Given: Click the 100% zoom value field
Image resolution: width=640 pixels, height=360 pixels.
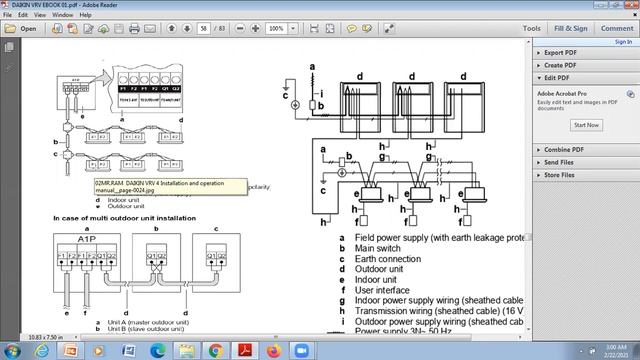Looking at the screenshot, I should (277, 29).
